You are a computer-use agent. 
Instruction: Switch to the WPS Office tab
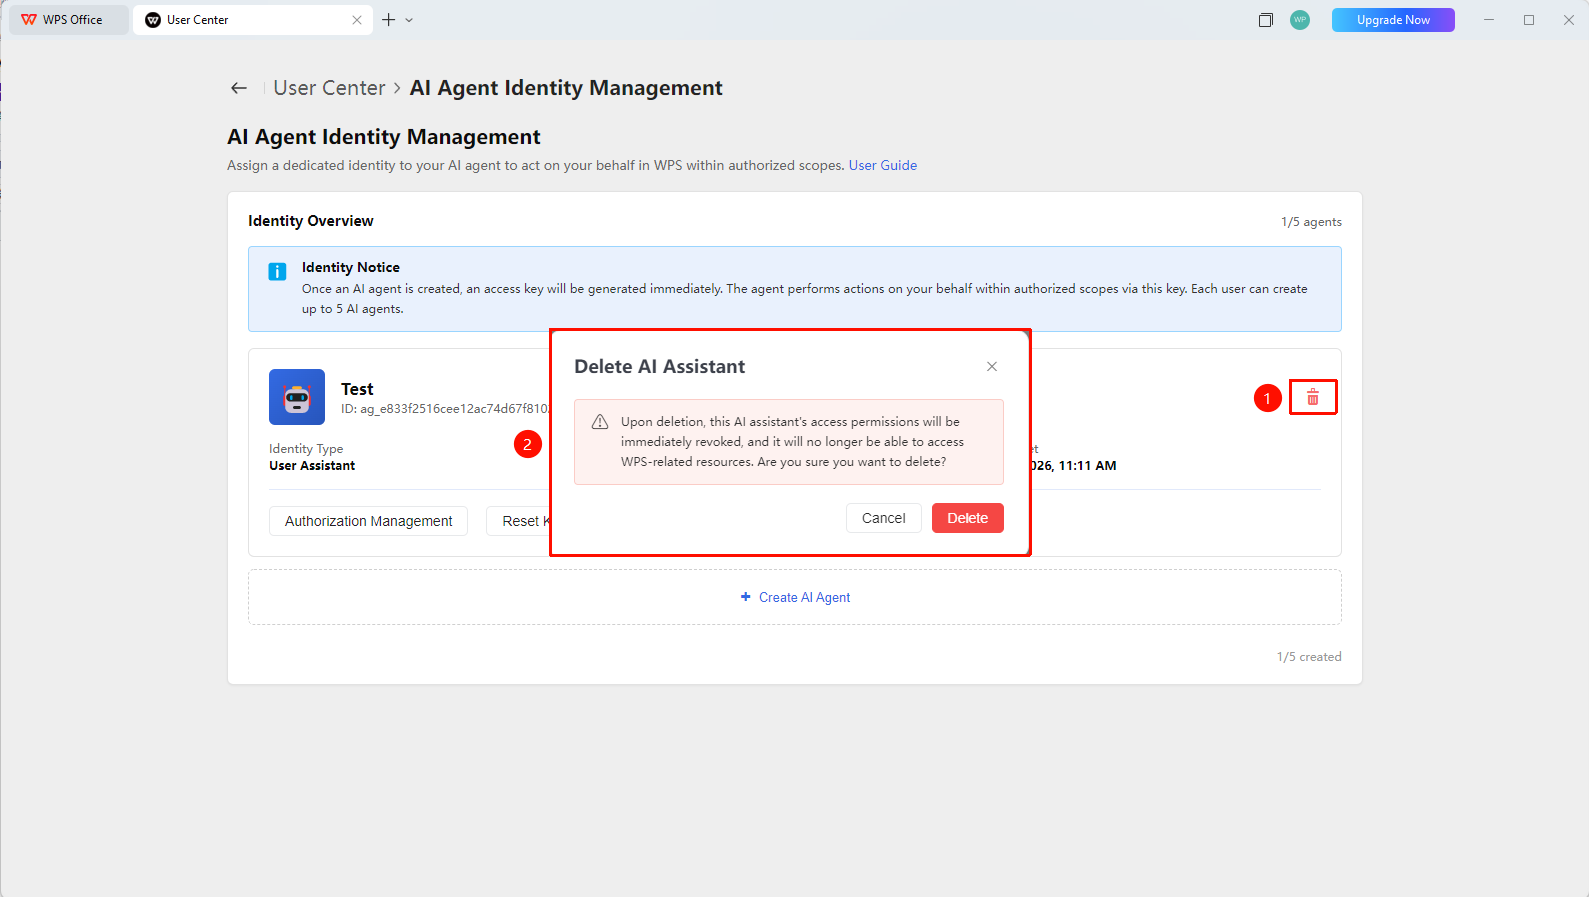68,20
